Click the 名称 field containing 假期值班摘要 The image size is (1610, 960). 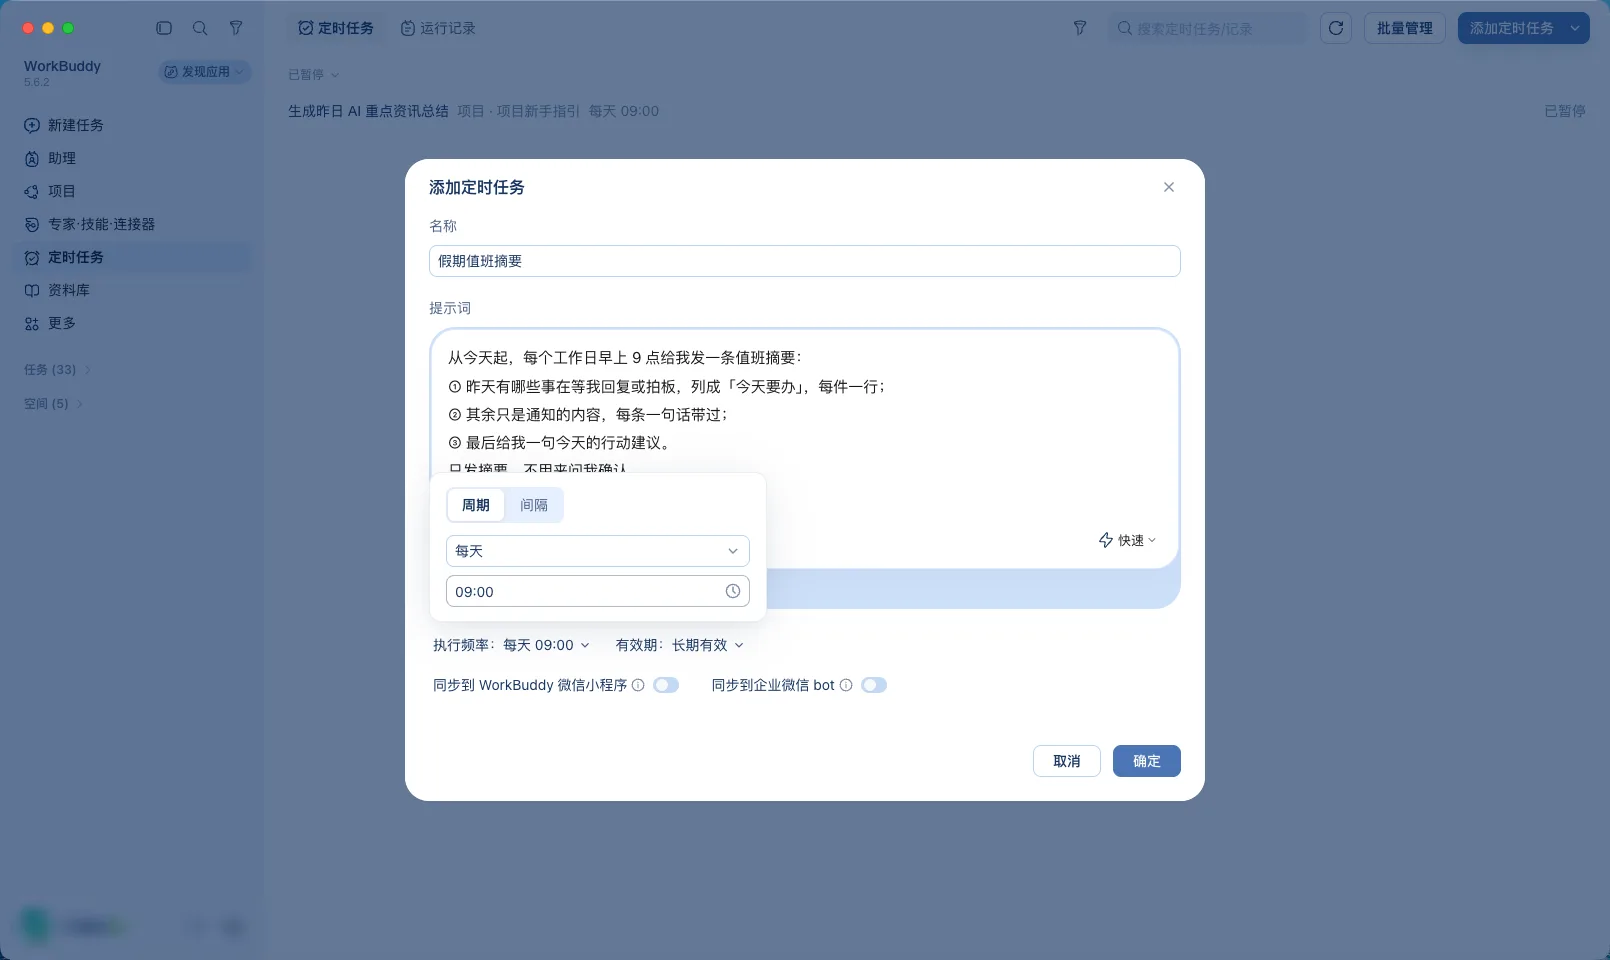[805, 261]
